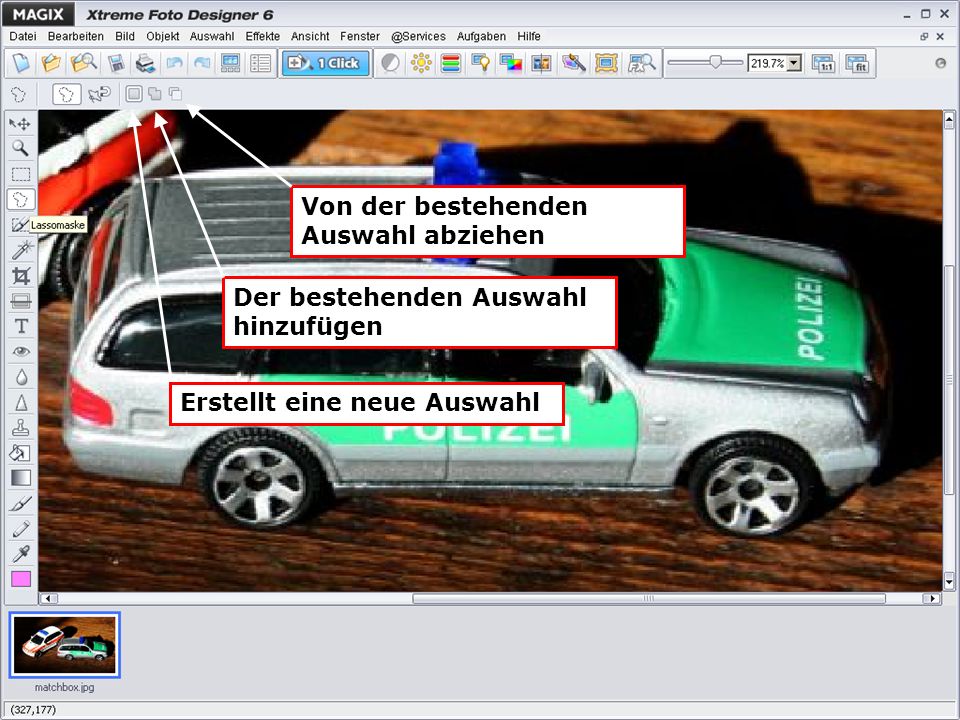This screenshot has height=720, width=960.
Task: Open the Effekte menu
Action: tap(263, 37)
